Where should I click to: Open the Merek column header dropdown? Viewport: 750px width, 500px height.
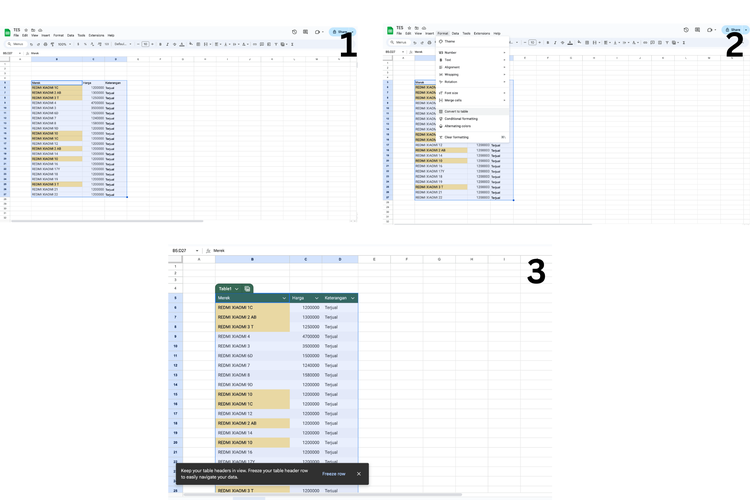coord(283,298)
